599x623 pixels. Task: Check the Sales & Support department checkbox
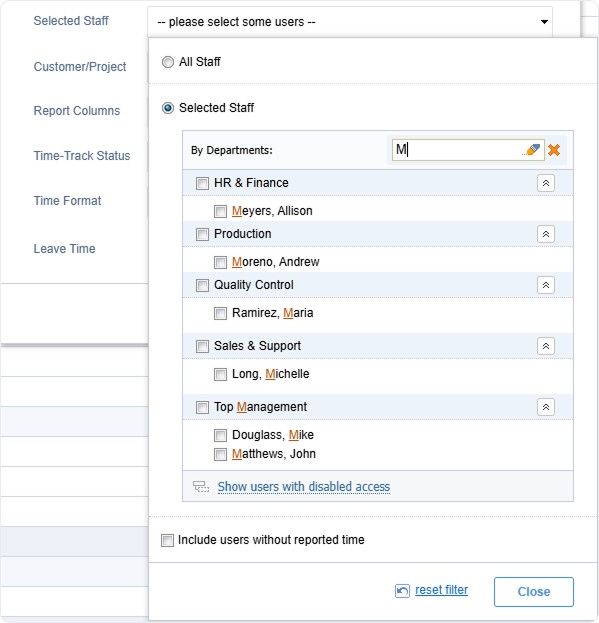(x=202, y=346)
